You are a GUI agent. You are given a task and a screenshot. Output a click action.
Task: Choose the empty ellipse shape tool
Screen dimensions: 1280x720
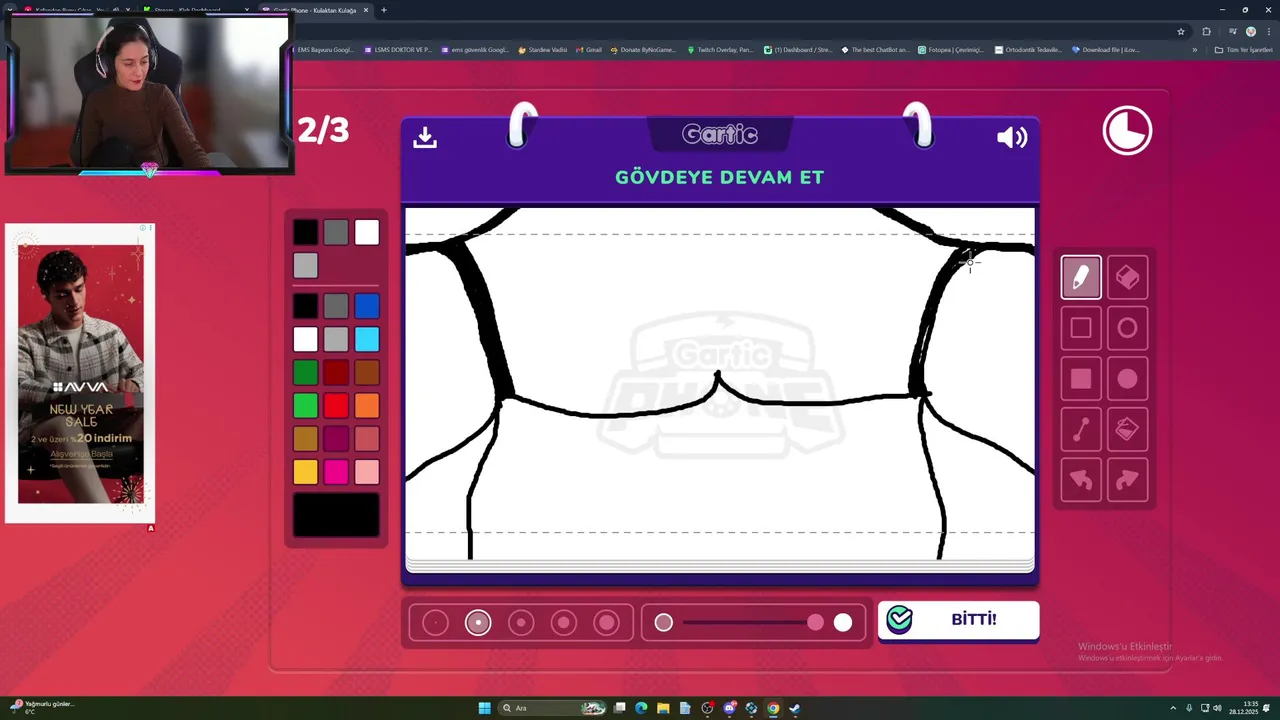tap(1127, 328)
